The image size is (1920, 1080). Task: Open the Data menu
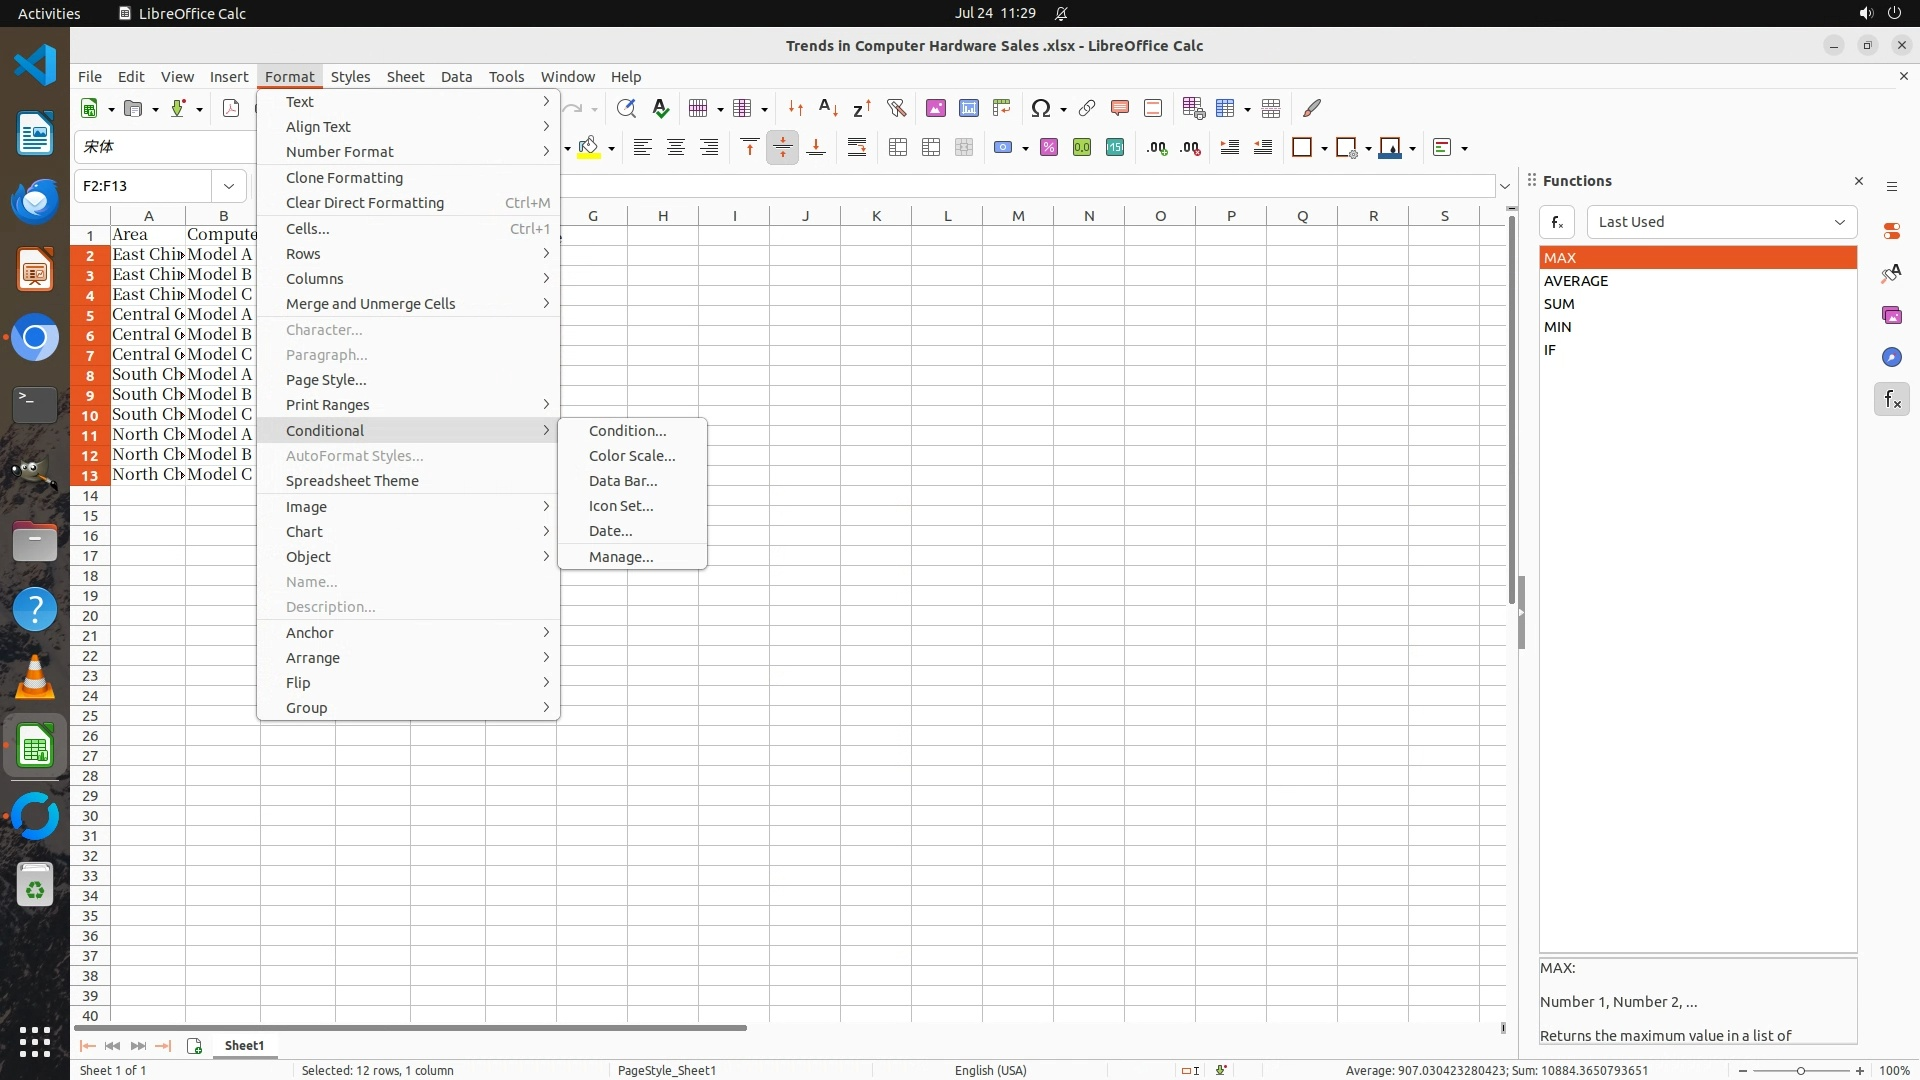[x=456, y=77]
